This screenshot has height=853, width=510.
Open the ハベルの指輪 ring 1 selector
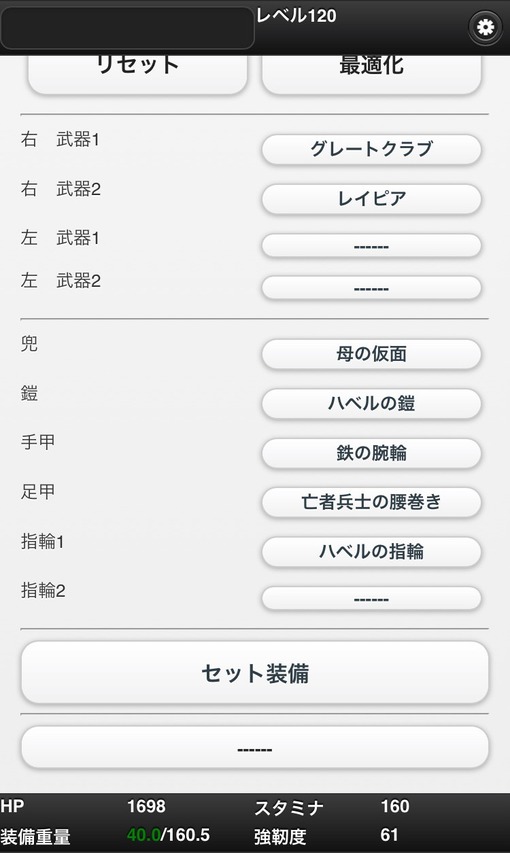click(372, 552)
